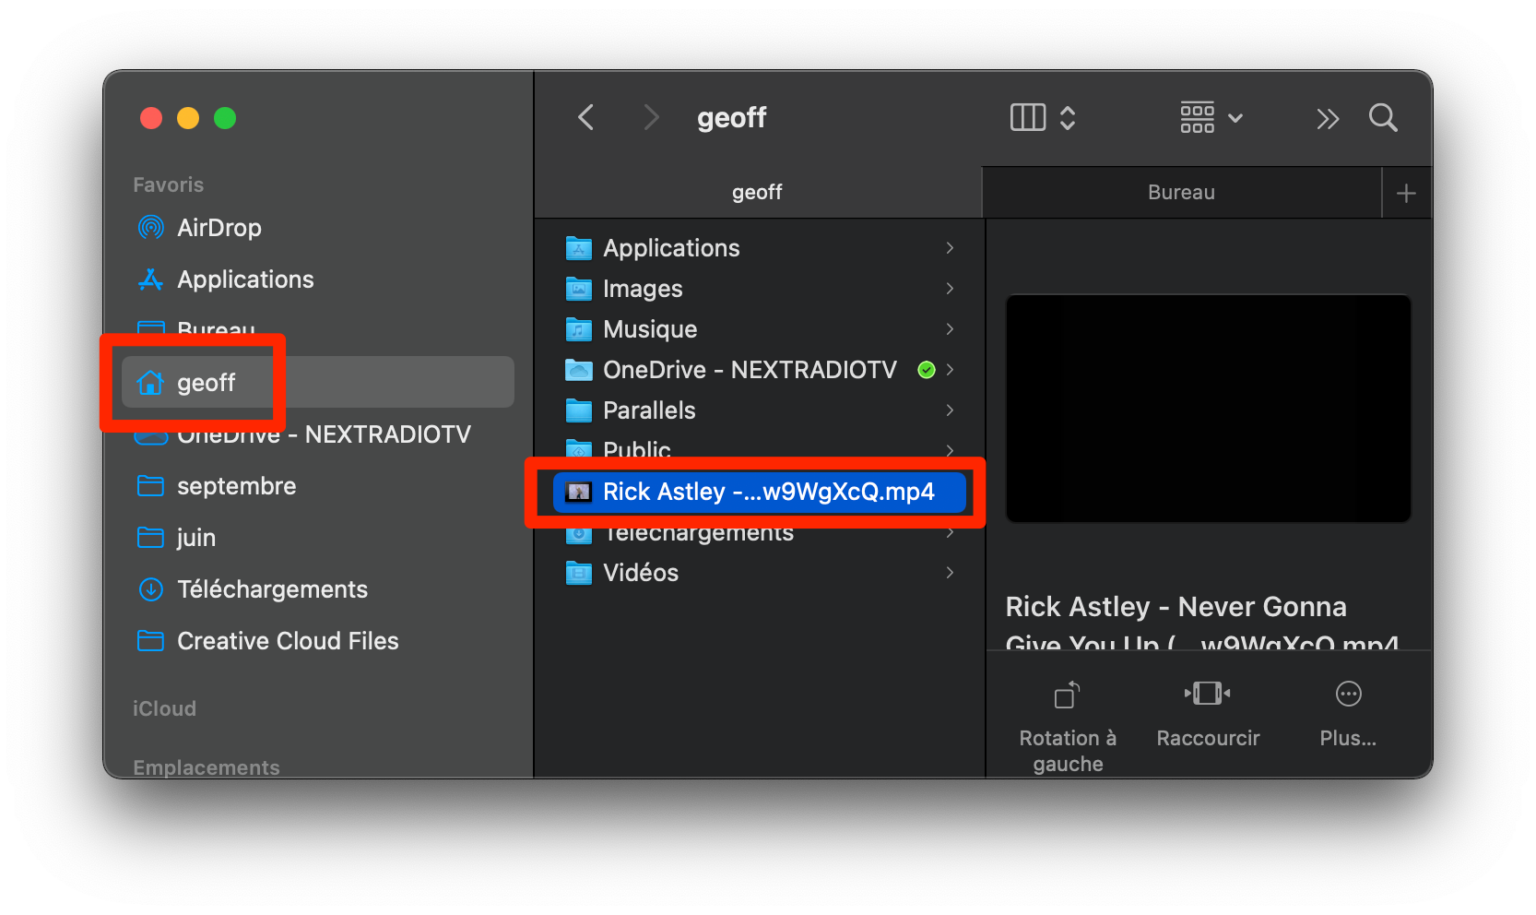
Task: Click the OneDrive green sync status badge
Action: (x=927, y=370)
